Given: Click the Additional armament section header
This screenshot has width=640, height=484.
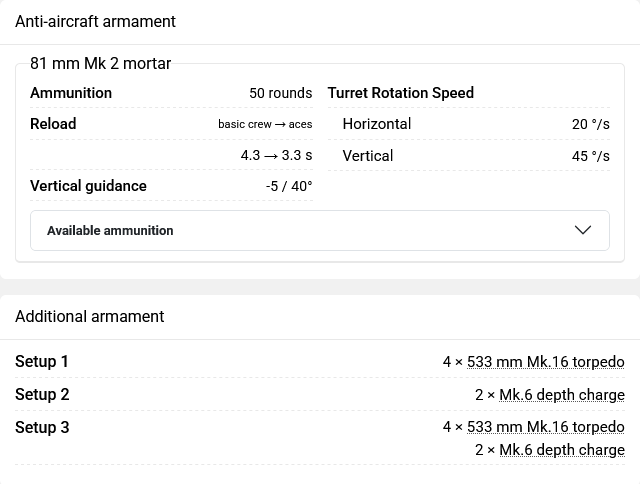Looking at the screenshot, I should point(90,317).
